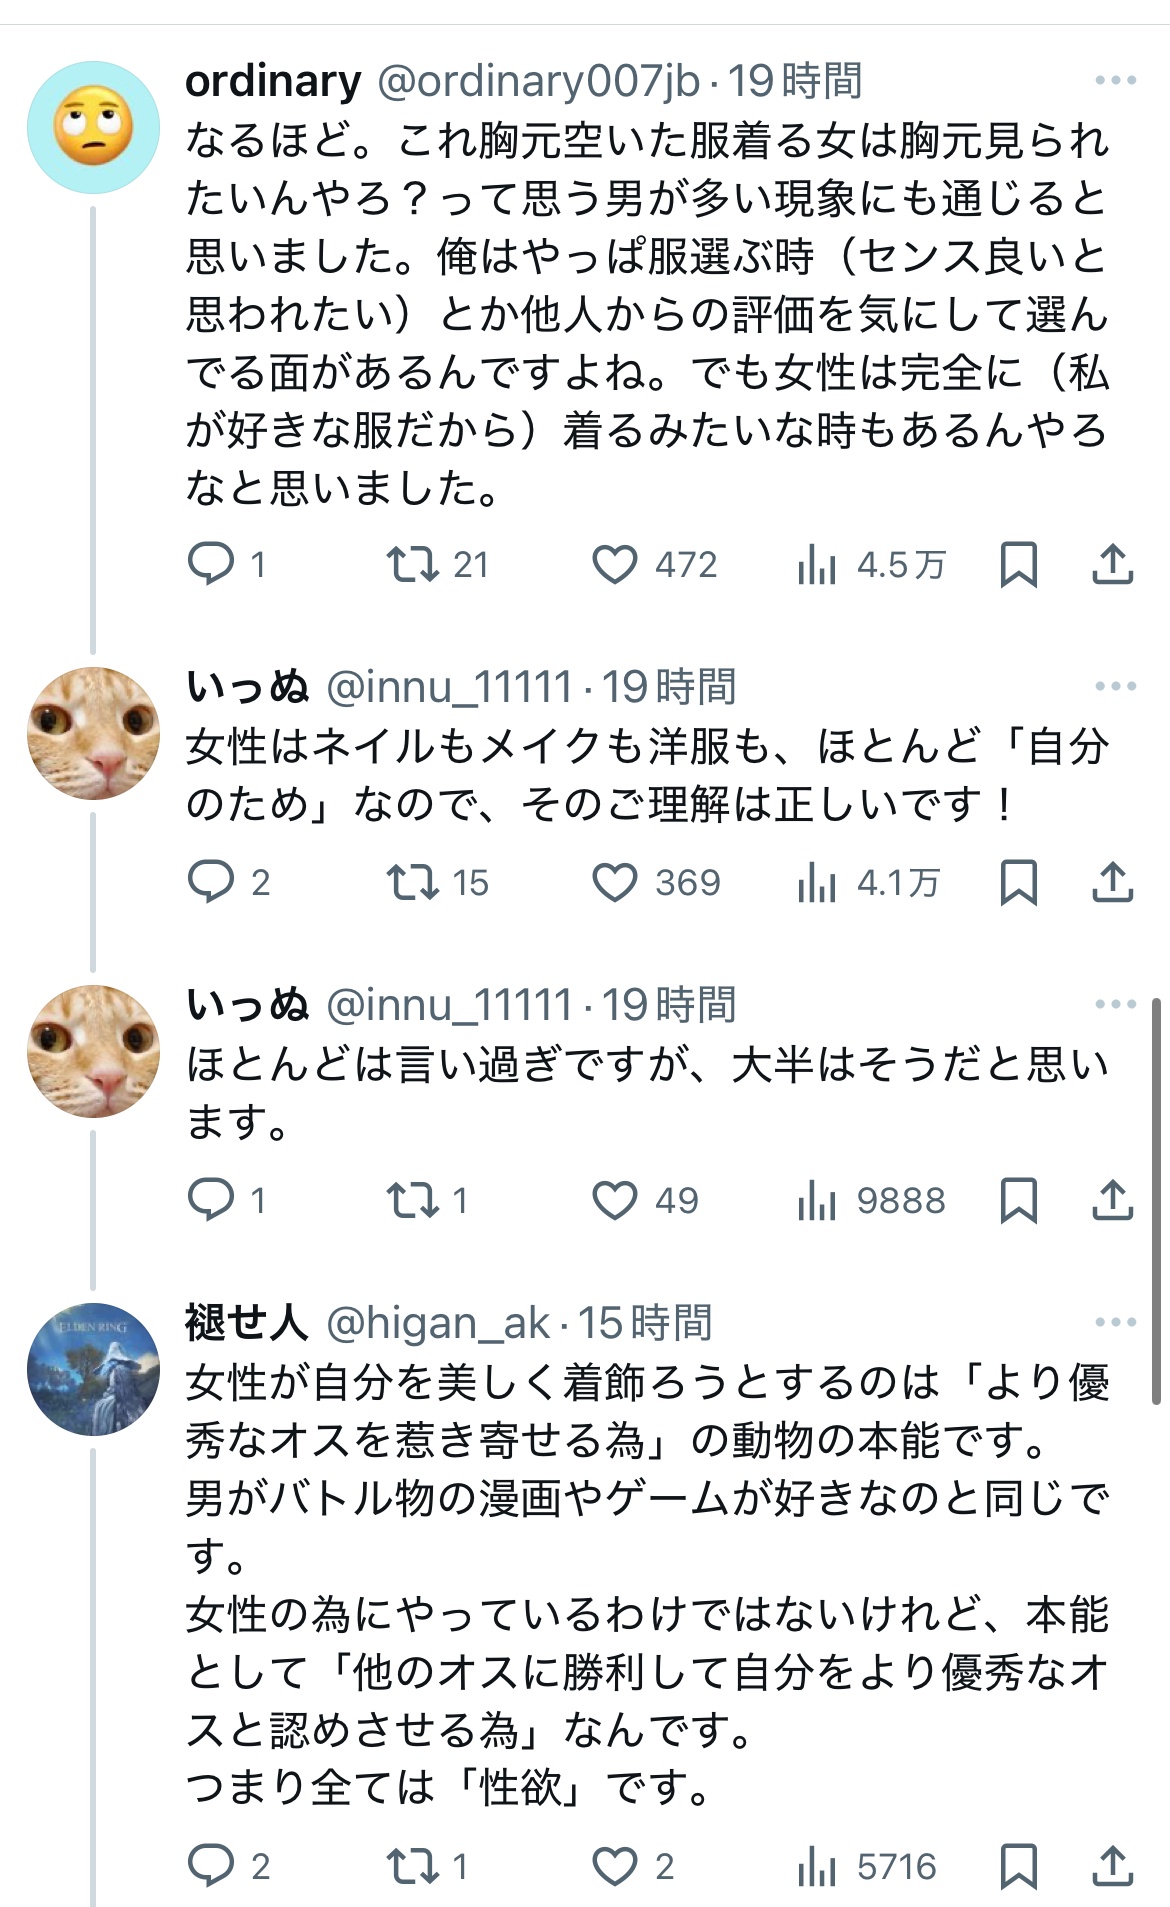Like the reply with 369 likes

615,882
